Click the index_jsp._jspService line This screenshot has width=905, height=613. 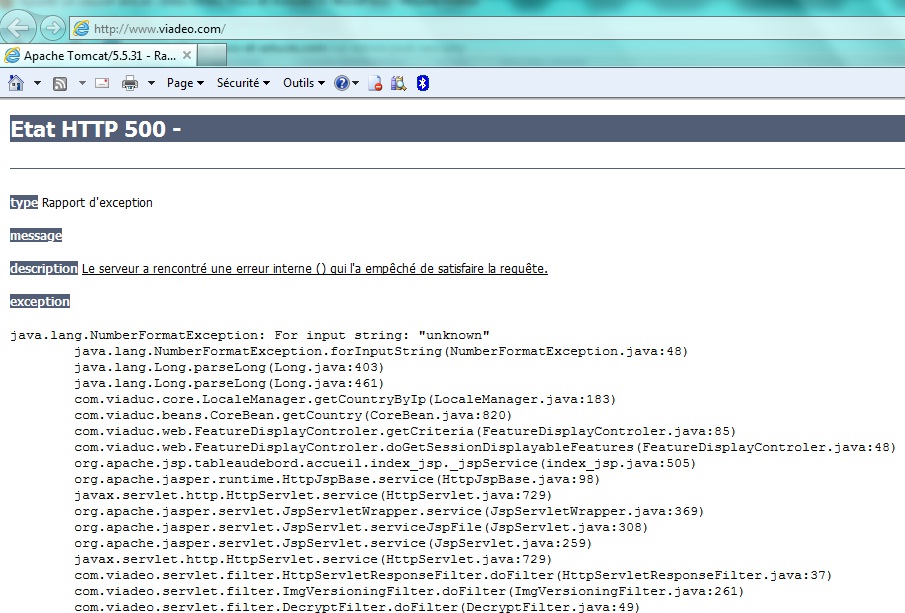[385, 464]
